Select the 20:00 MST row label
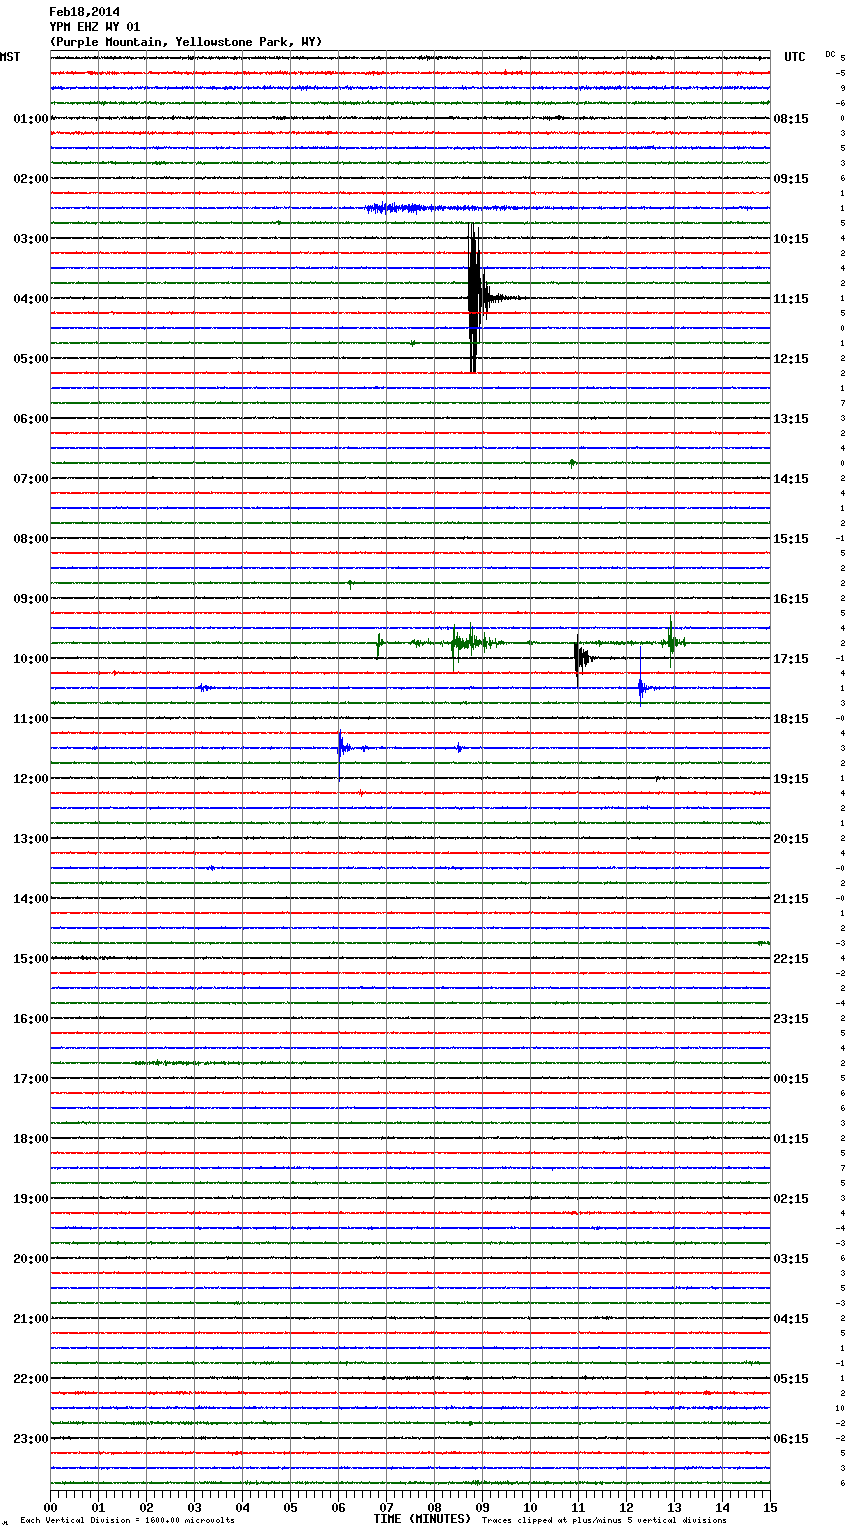 click(x=31, y=1259)
